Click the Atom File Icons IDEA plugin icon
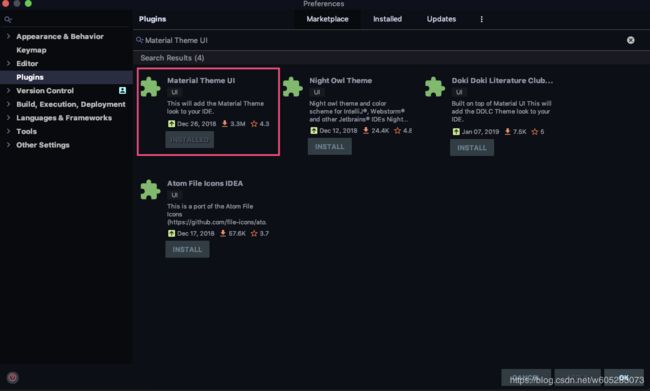This screenshot has height=391, width=650. point(150,190)
